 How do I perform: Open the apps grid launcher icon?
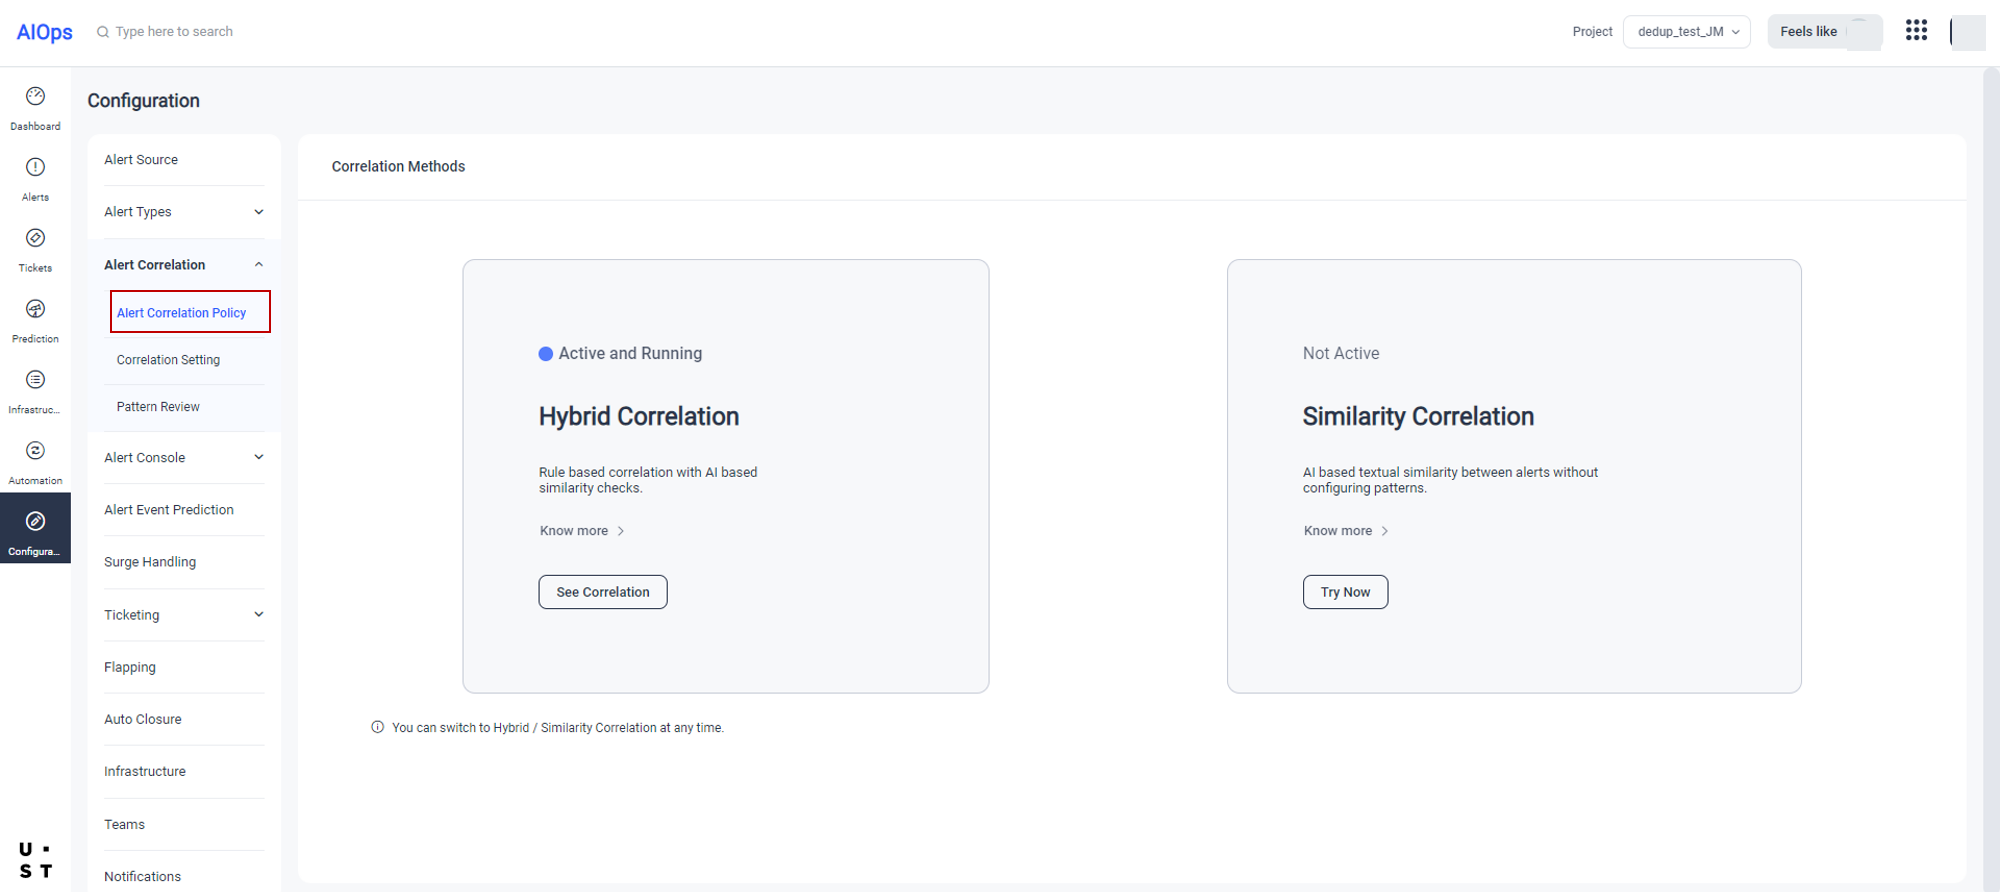pyautogui.click(x=1916, y=31)
